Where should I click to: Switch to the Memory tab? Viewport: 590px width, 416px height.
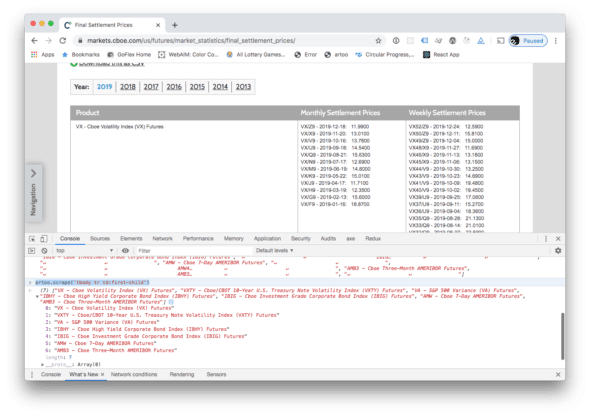point(234,239)
